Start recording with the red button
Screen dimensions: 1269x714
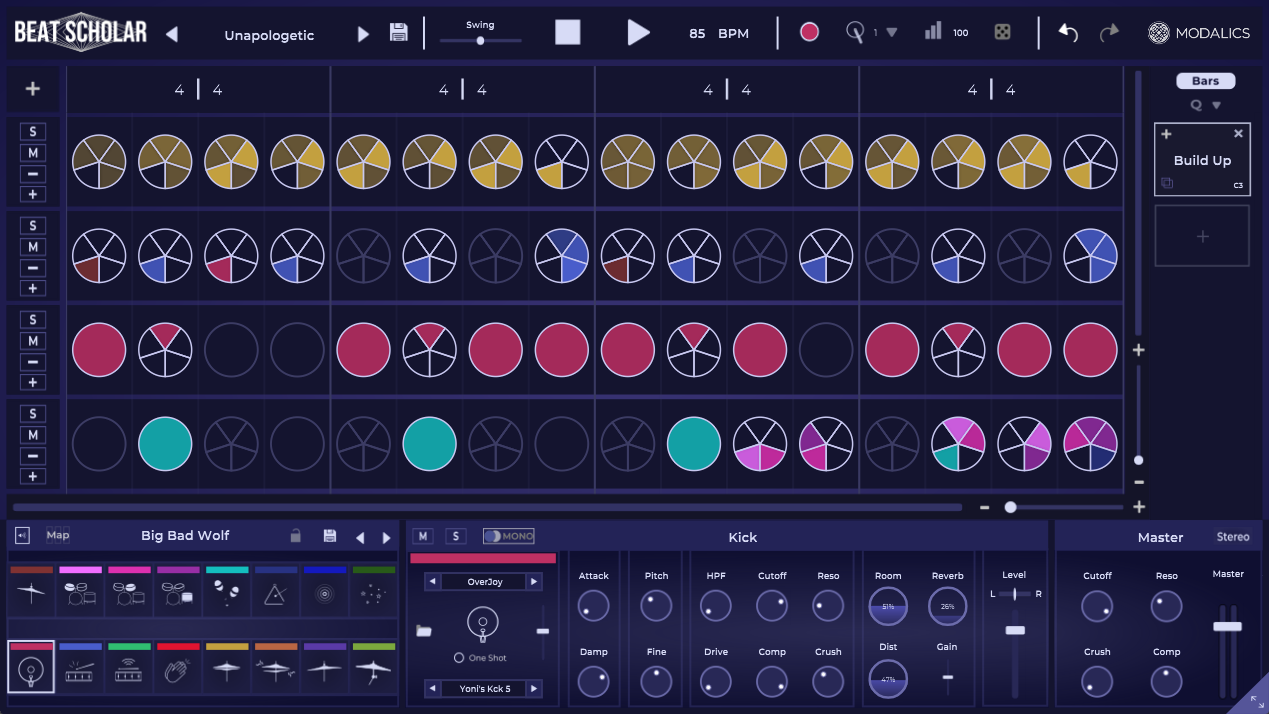coord(810,32)
